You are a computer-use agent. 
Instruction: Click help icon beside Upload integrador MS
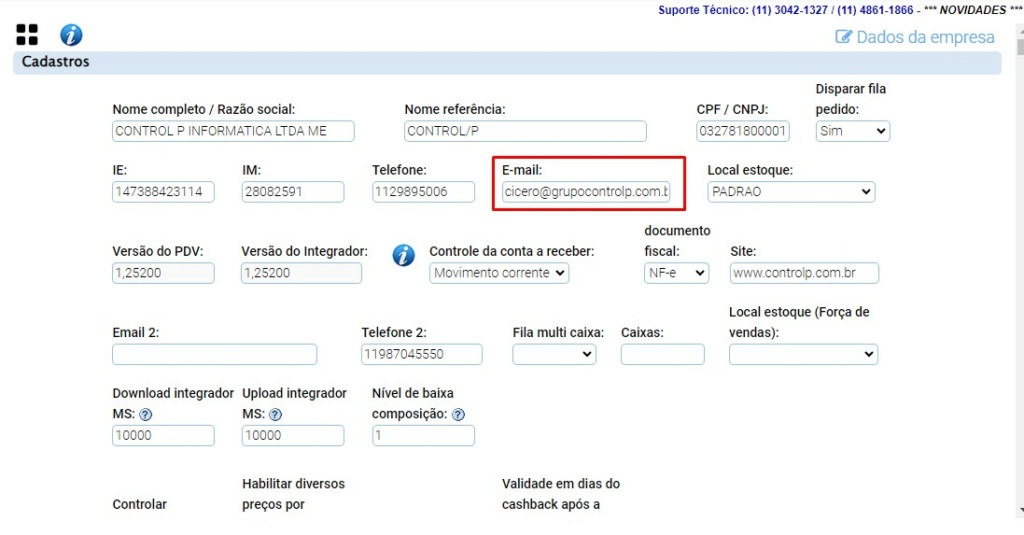point(276,415)
